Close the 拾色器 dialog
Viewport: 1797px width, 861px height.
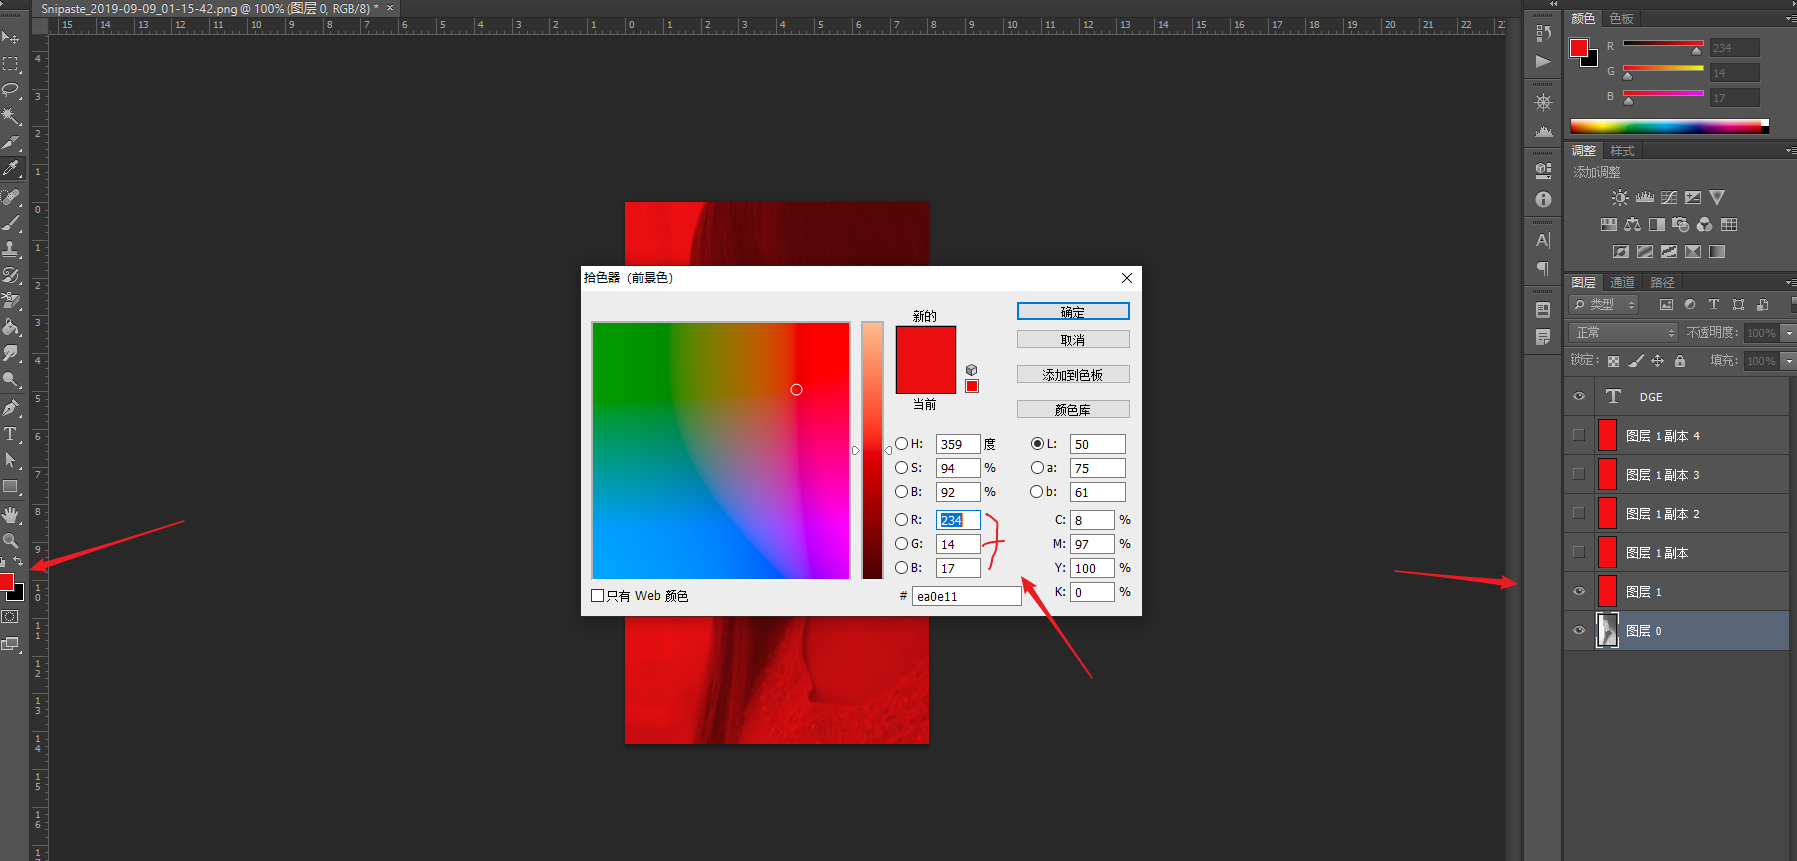1127,278
